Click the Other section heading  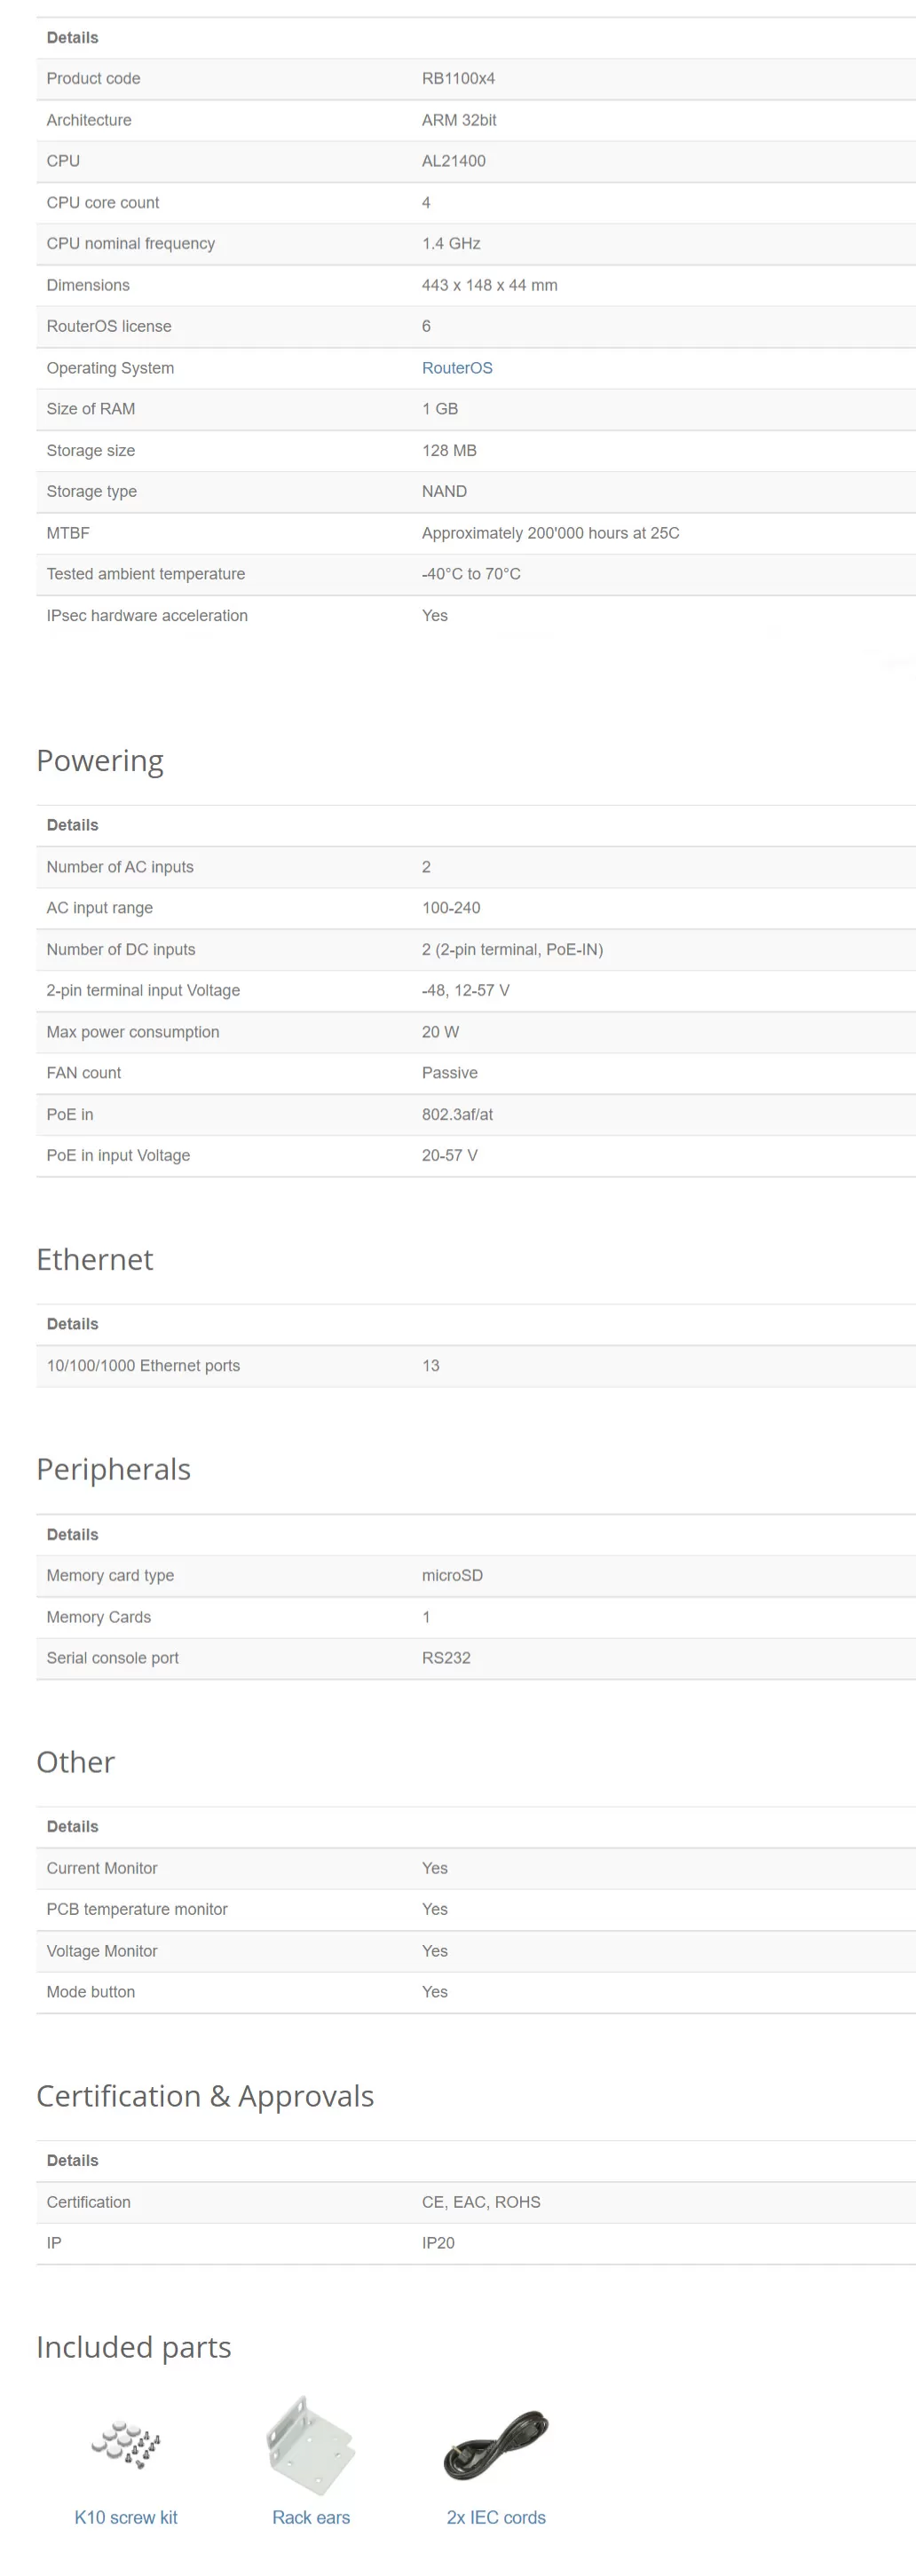pos(76,1762)
